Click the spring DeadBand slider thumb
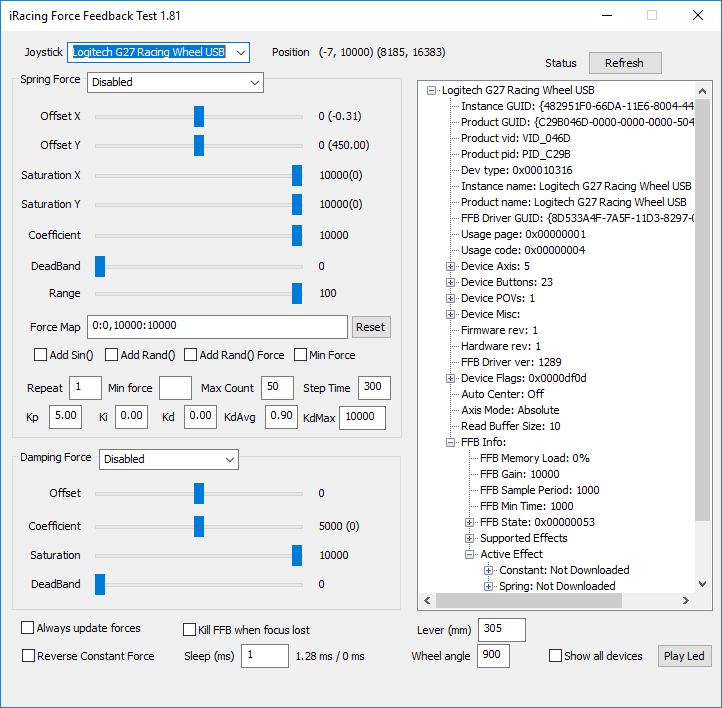 (100, 267)
